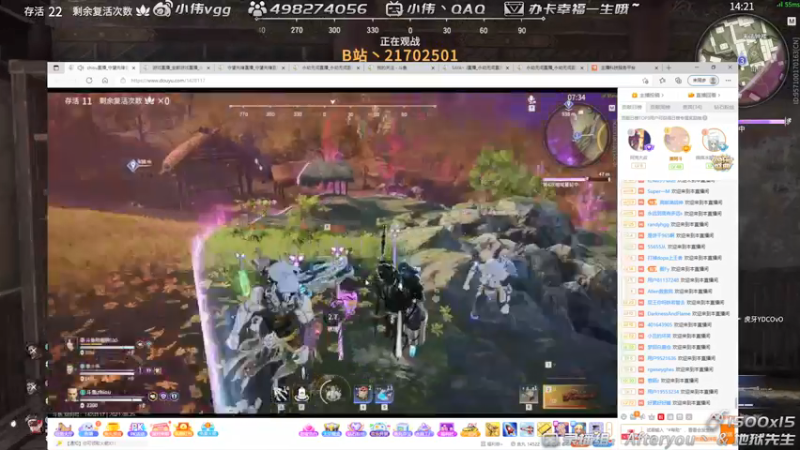Go to browser home page
The height and width of the screenshot is (450, 800).
(x=105, y=81)
